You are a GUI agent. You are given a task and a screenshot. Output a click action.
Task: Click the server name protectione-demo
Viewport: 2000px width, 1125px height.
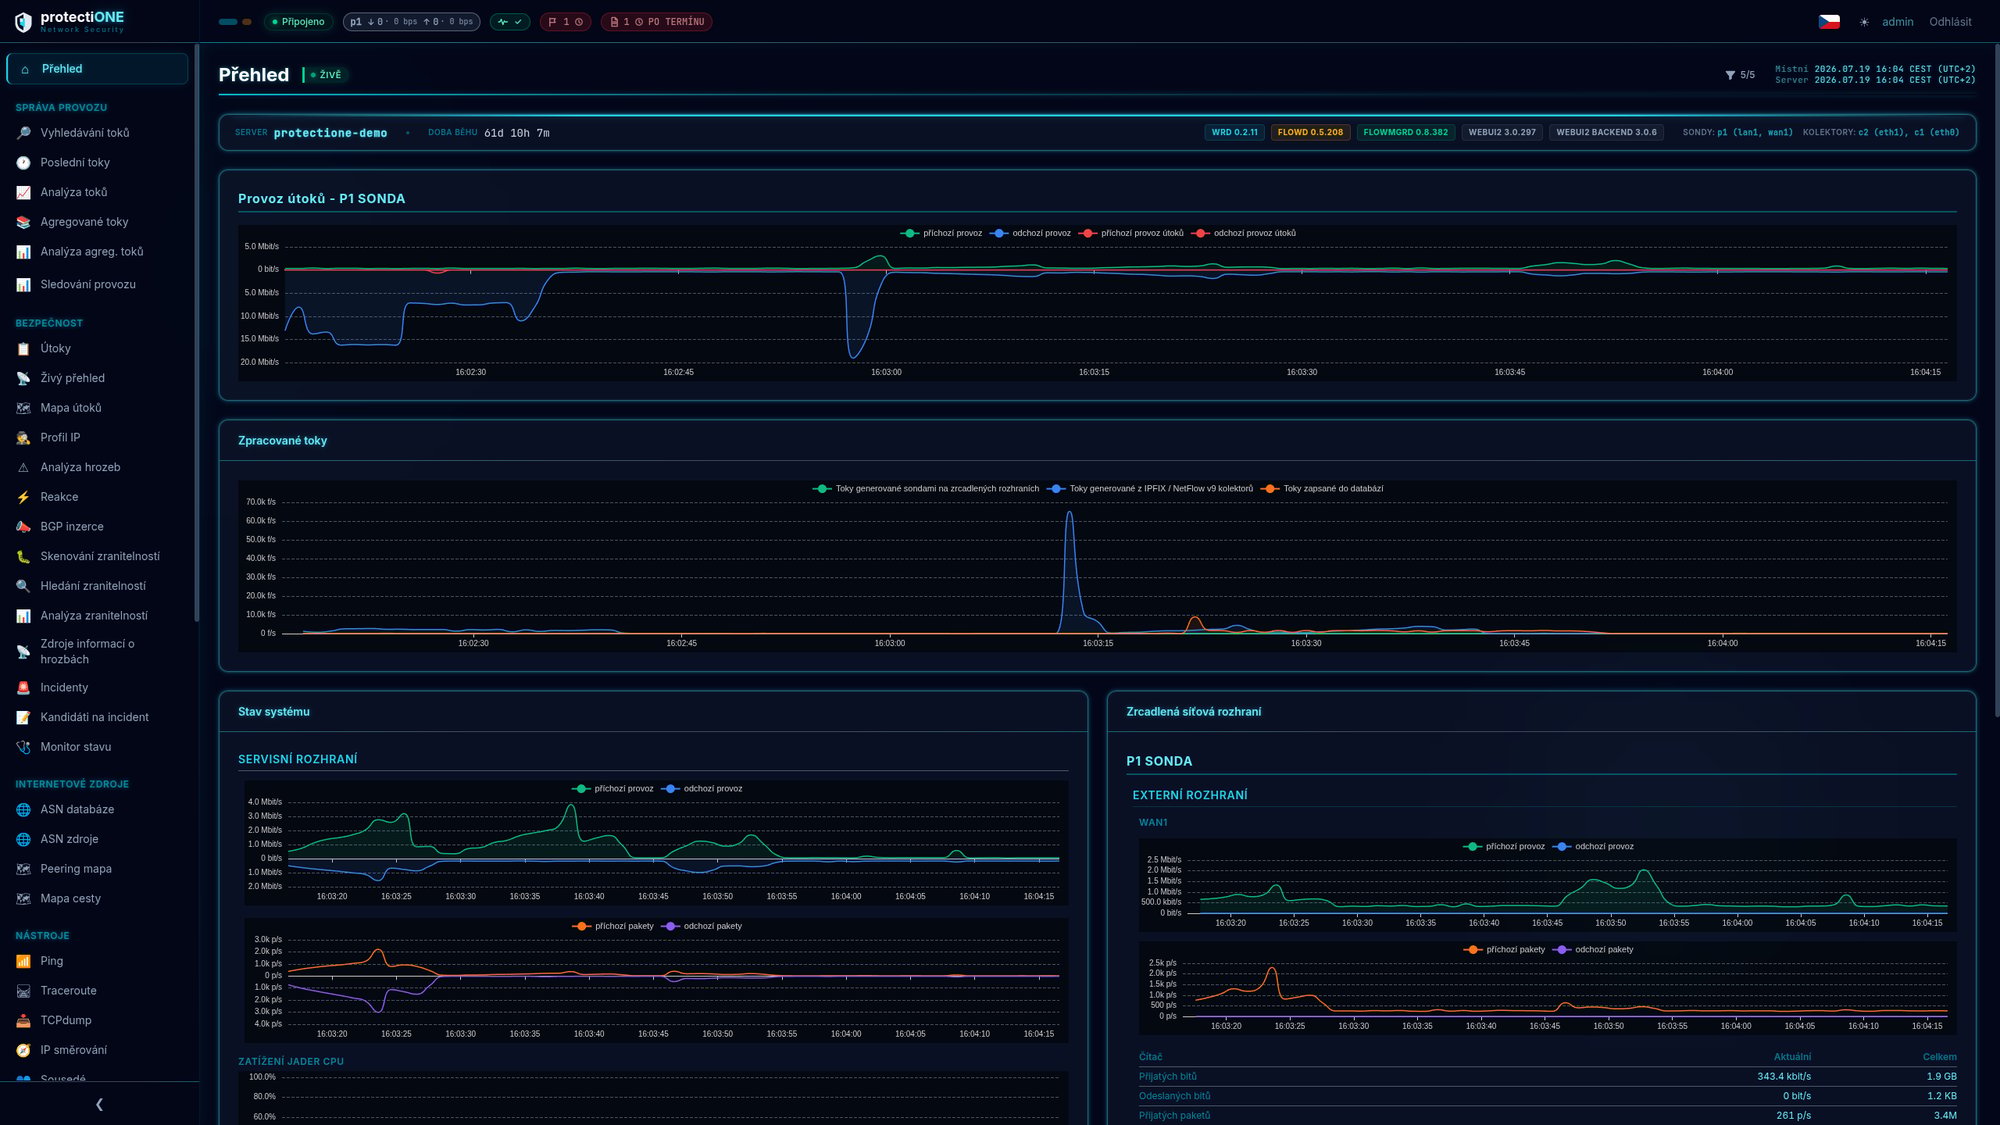pos(330,133)
